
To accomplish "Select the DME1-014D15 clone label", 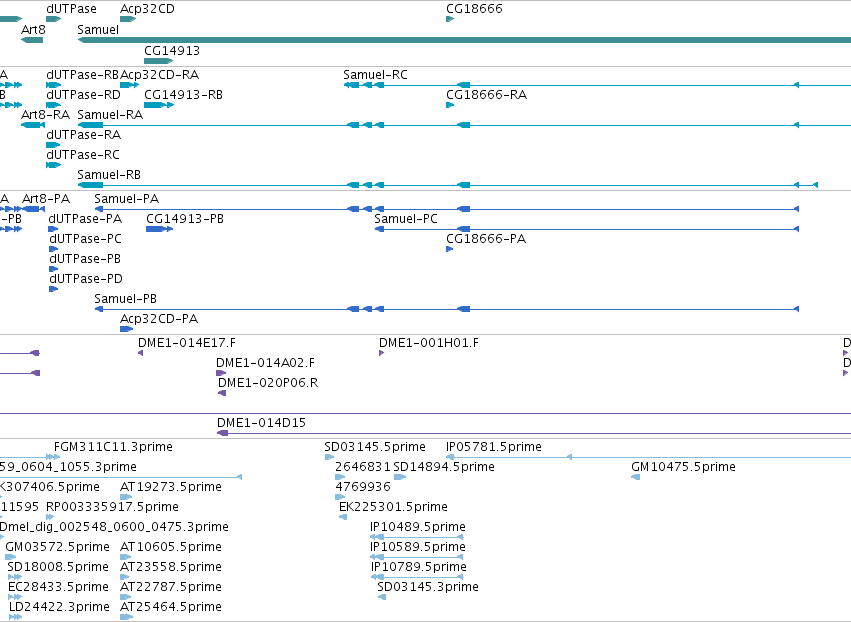I will click(261, 423).
